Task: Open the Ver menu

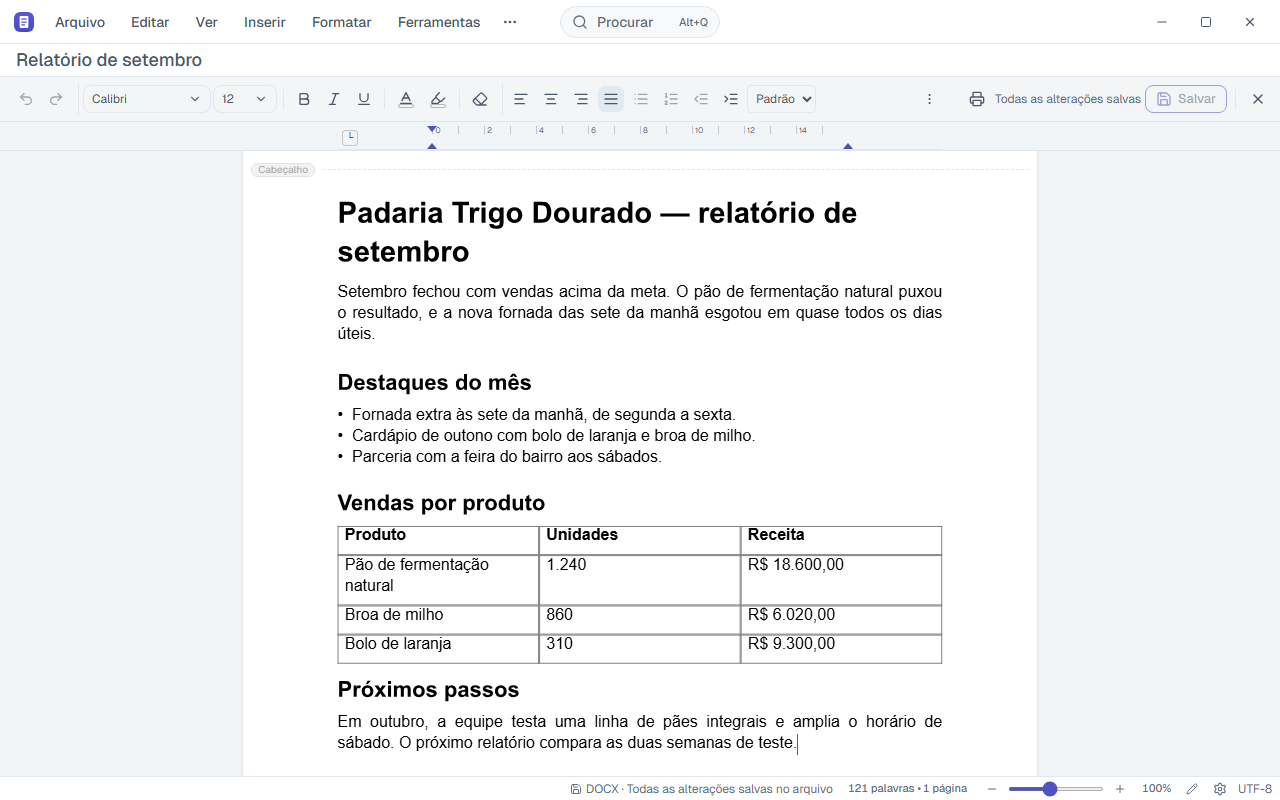Action: tap(207, 22)
